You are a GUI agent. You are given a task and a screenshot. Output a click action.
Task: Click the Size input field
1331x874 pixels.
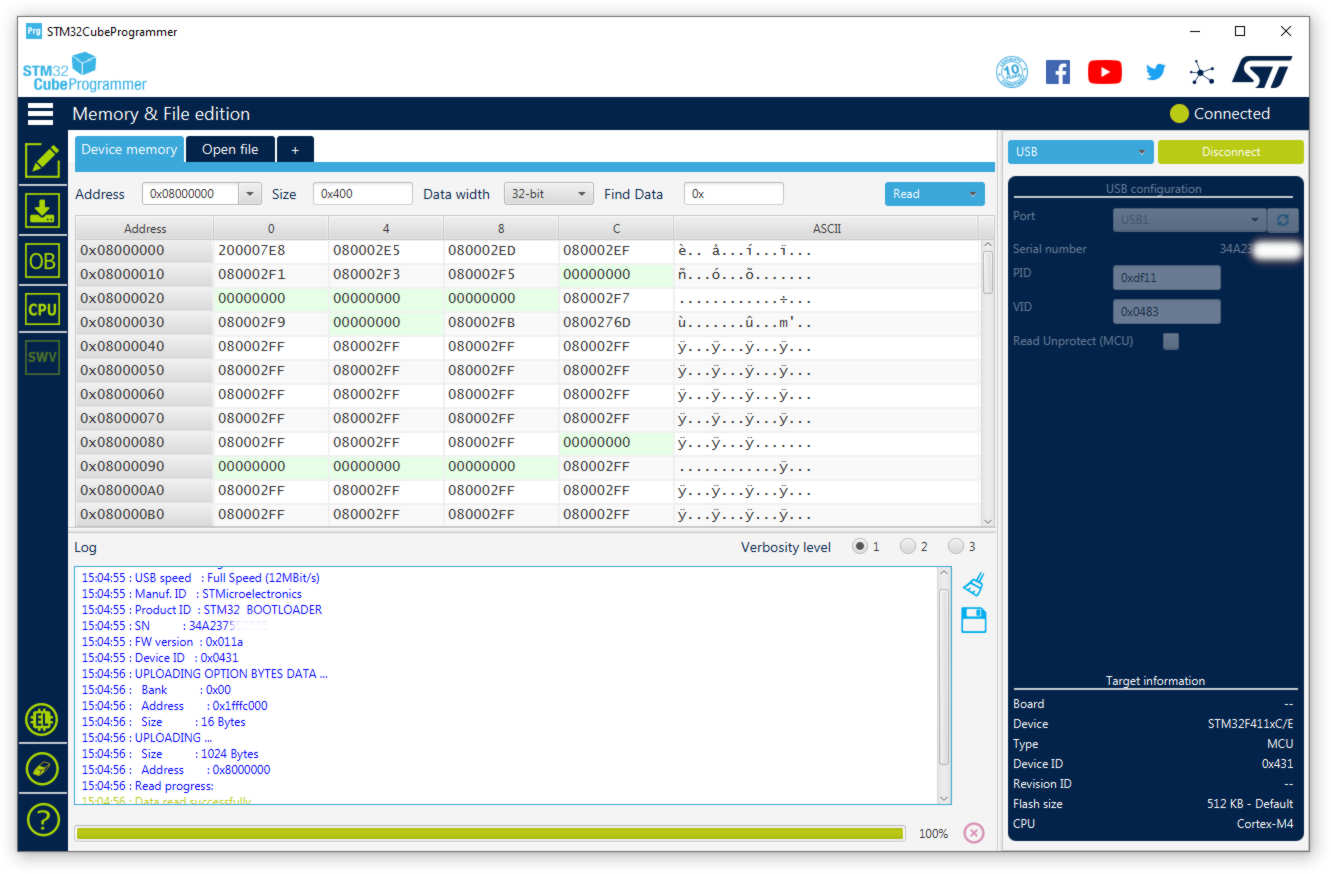[x=362, y=194]
